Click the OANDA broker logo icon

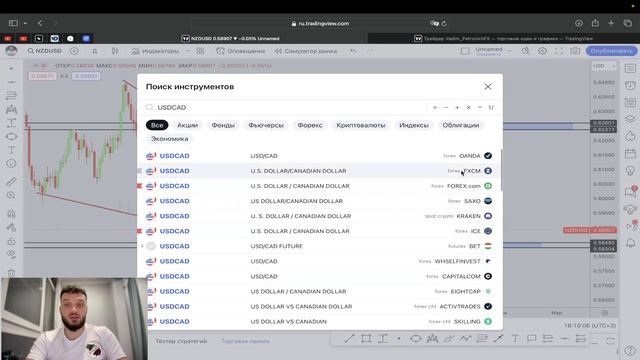(x=488, y=156)
